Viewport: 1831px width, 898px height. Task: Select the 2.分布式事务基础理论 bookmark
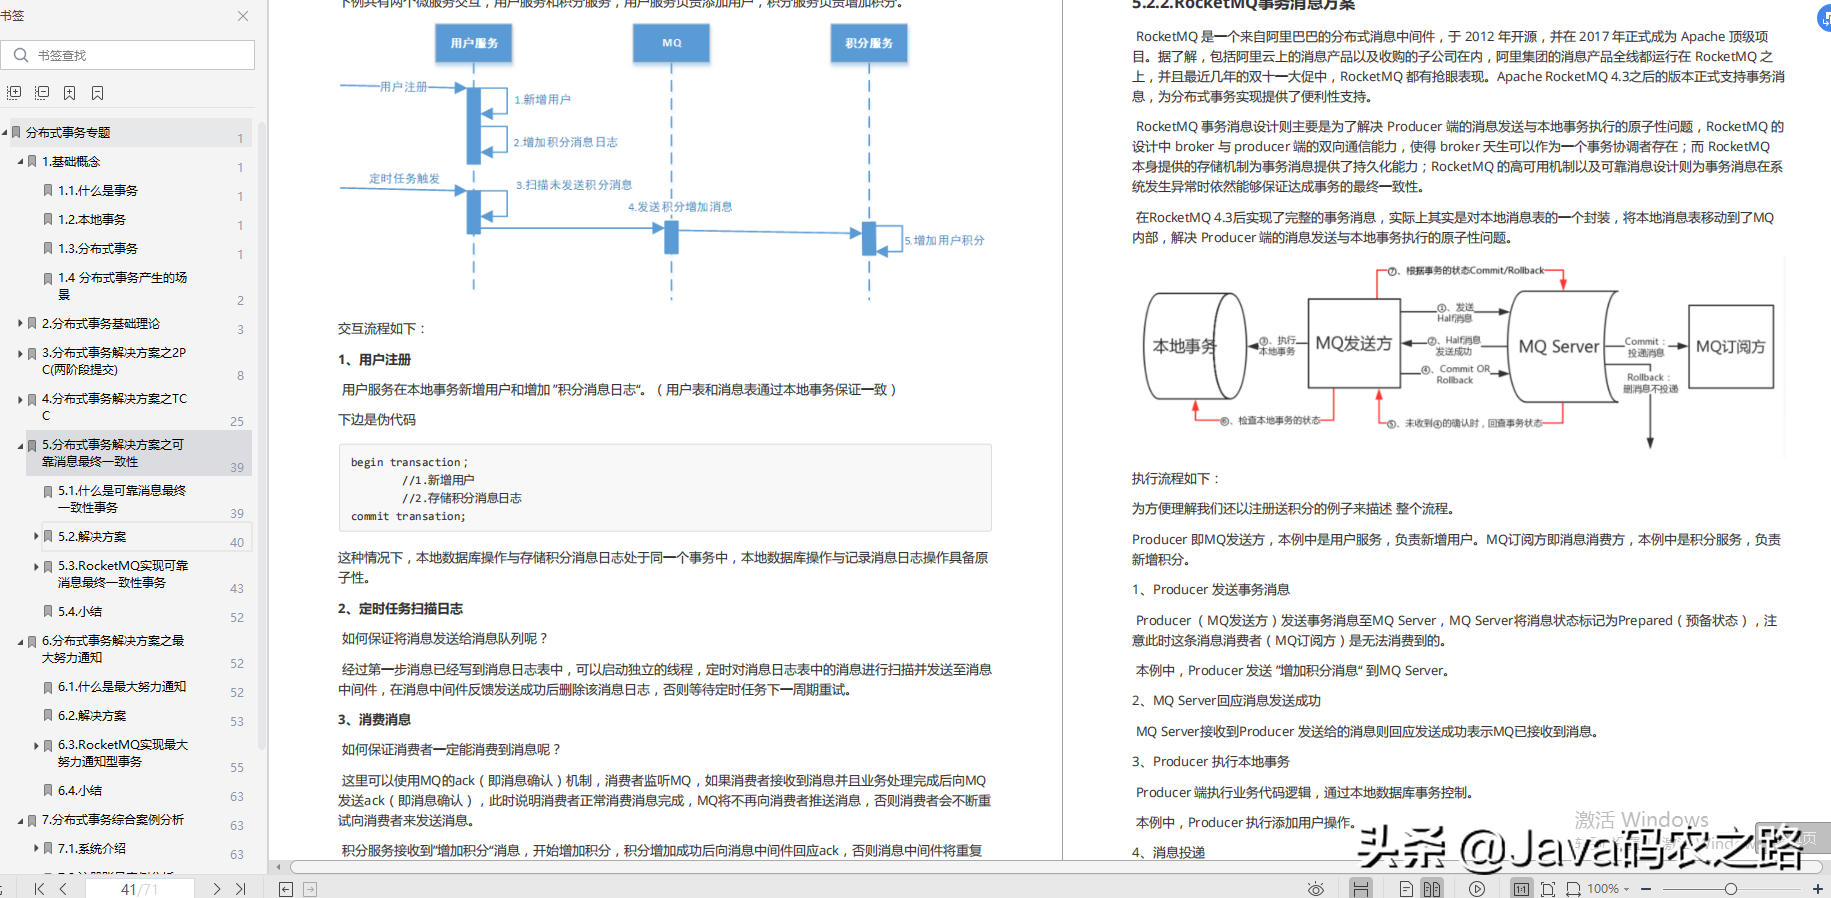tap(101, 324)
